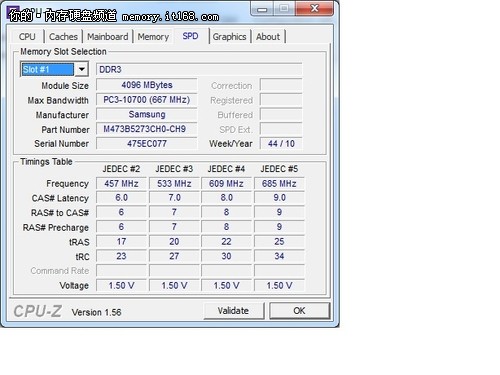
Task: Click the Samsung manufacturer value
Action: tap(147, 114)
